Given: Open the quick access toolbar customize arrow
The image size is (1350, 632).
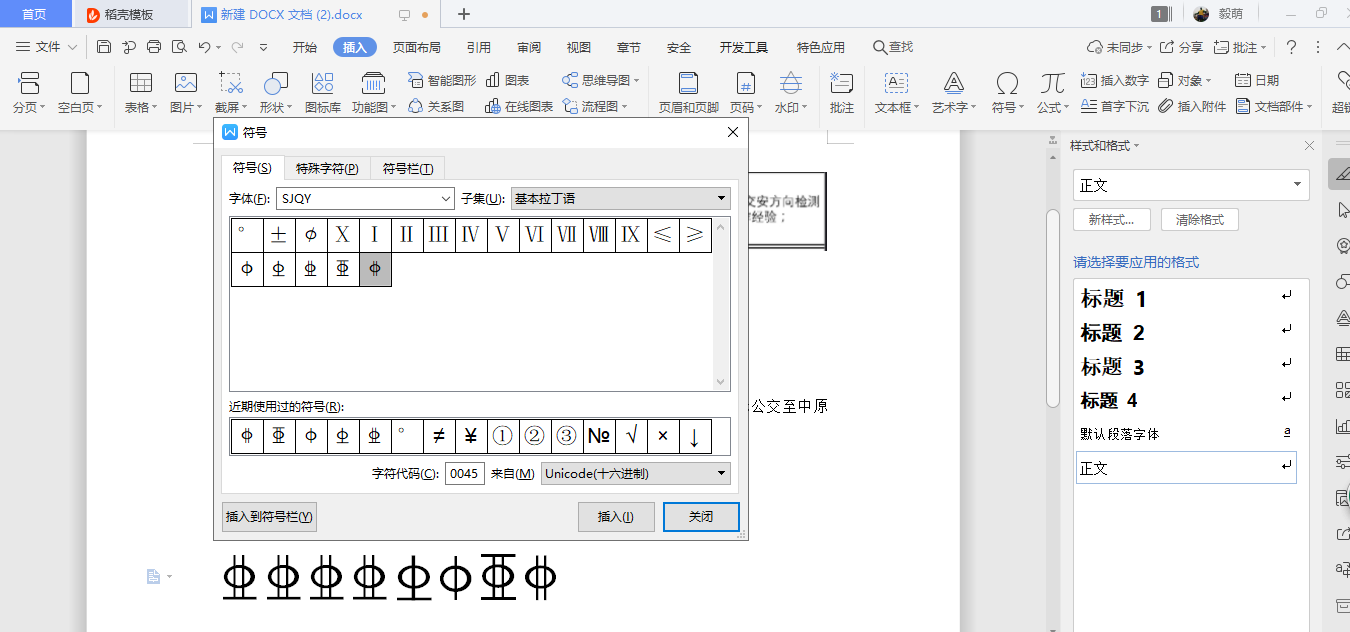Looking at the screenshot, I should pyautogui.click(x=264, y=47).
